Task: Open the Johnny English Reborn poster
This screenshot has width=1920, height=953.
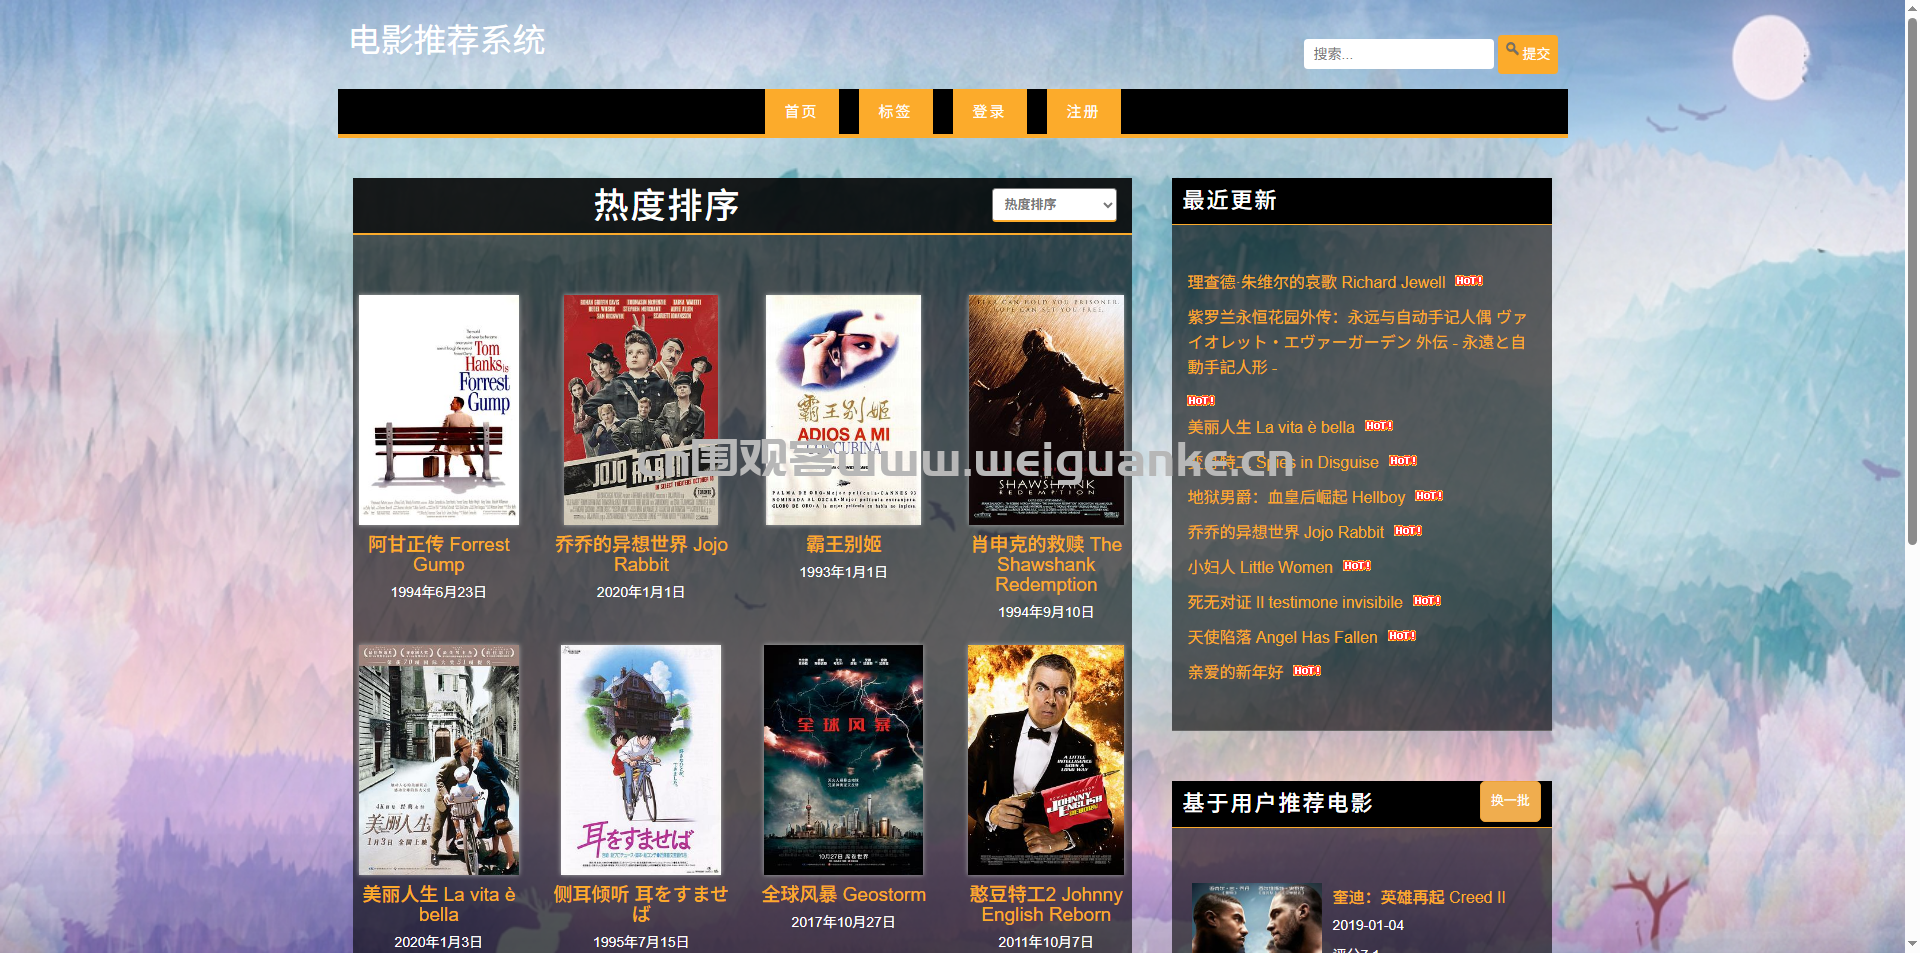Action: click(1046, 760)
